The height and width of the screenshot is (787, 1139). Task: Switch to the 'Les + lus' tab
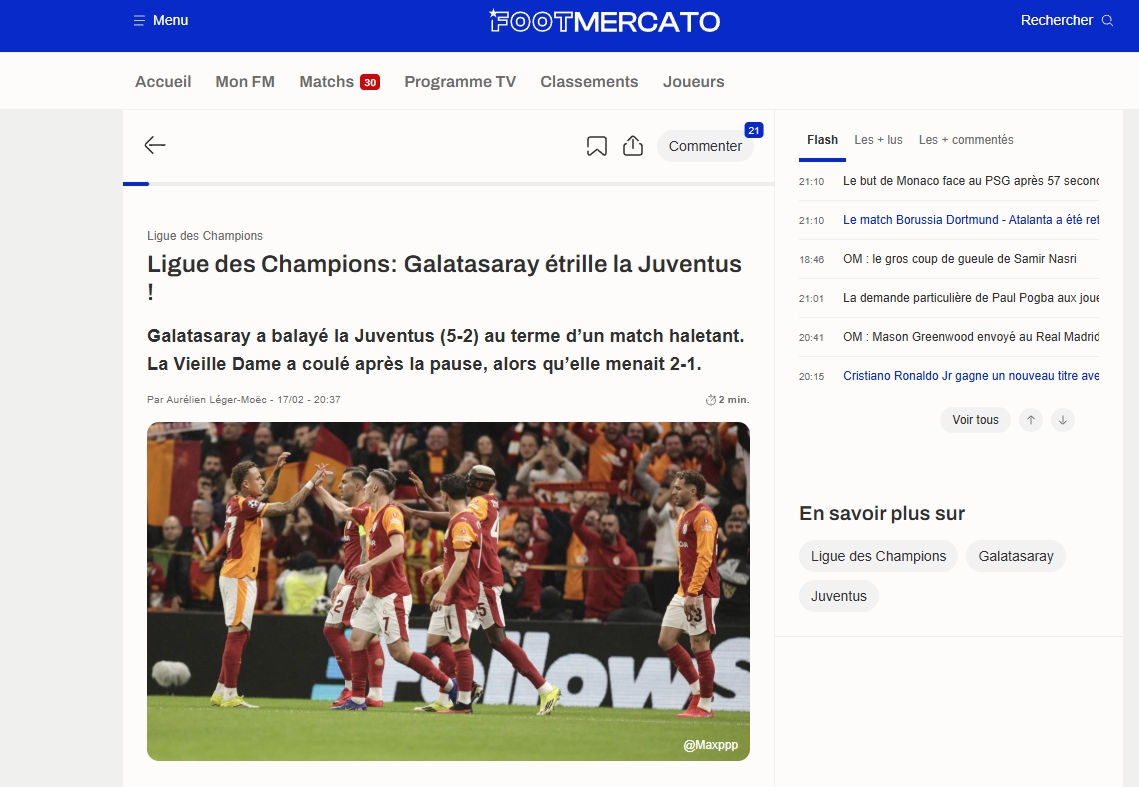(878, 139)
